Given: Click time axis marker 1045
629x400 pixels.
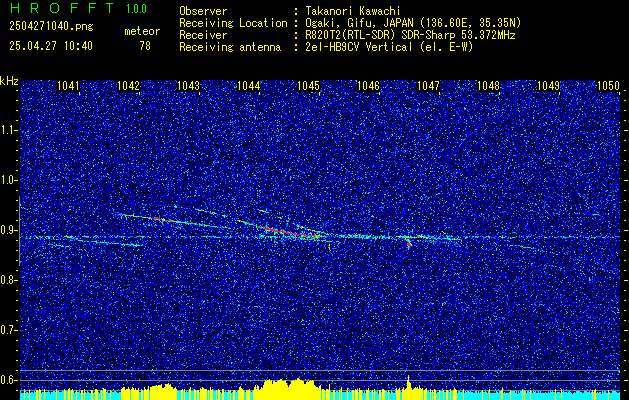Looking at the screenshot, I should [x=309, y=85].
